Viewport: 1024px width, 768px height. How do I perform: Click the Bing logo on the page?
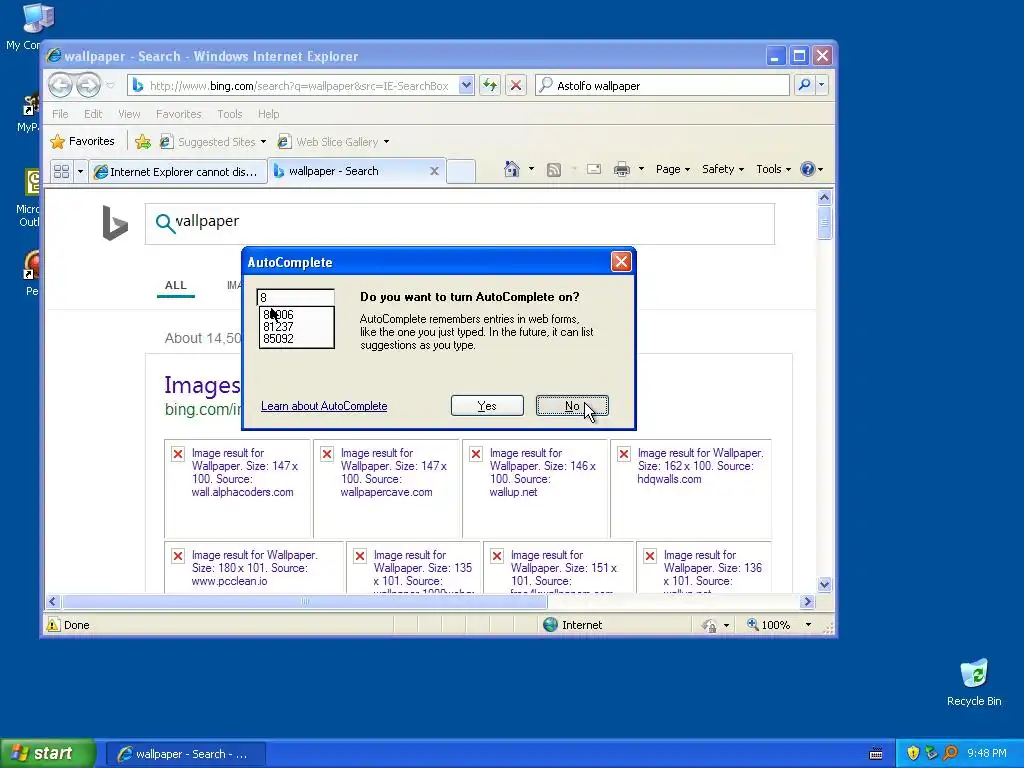[115, 223]
